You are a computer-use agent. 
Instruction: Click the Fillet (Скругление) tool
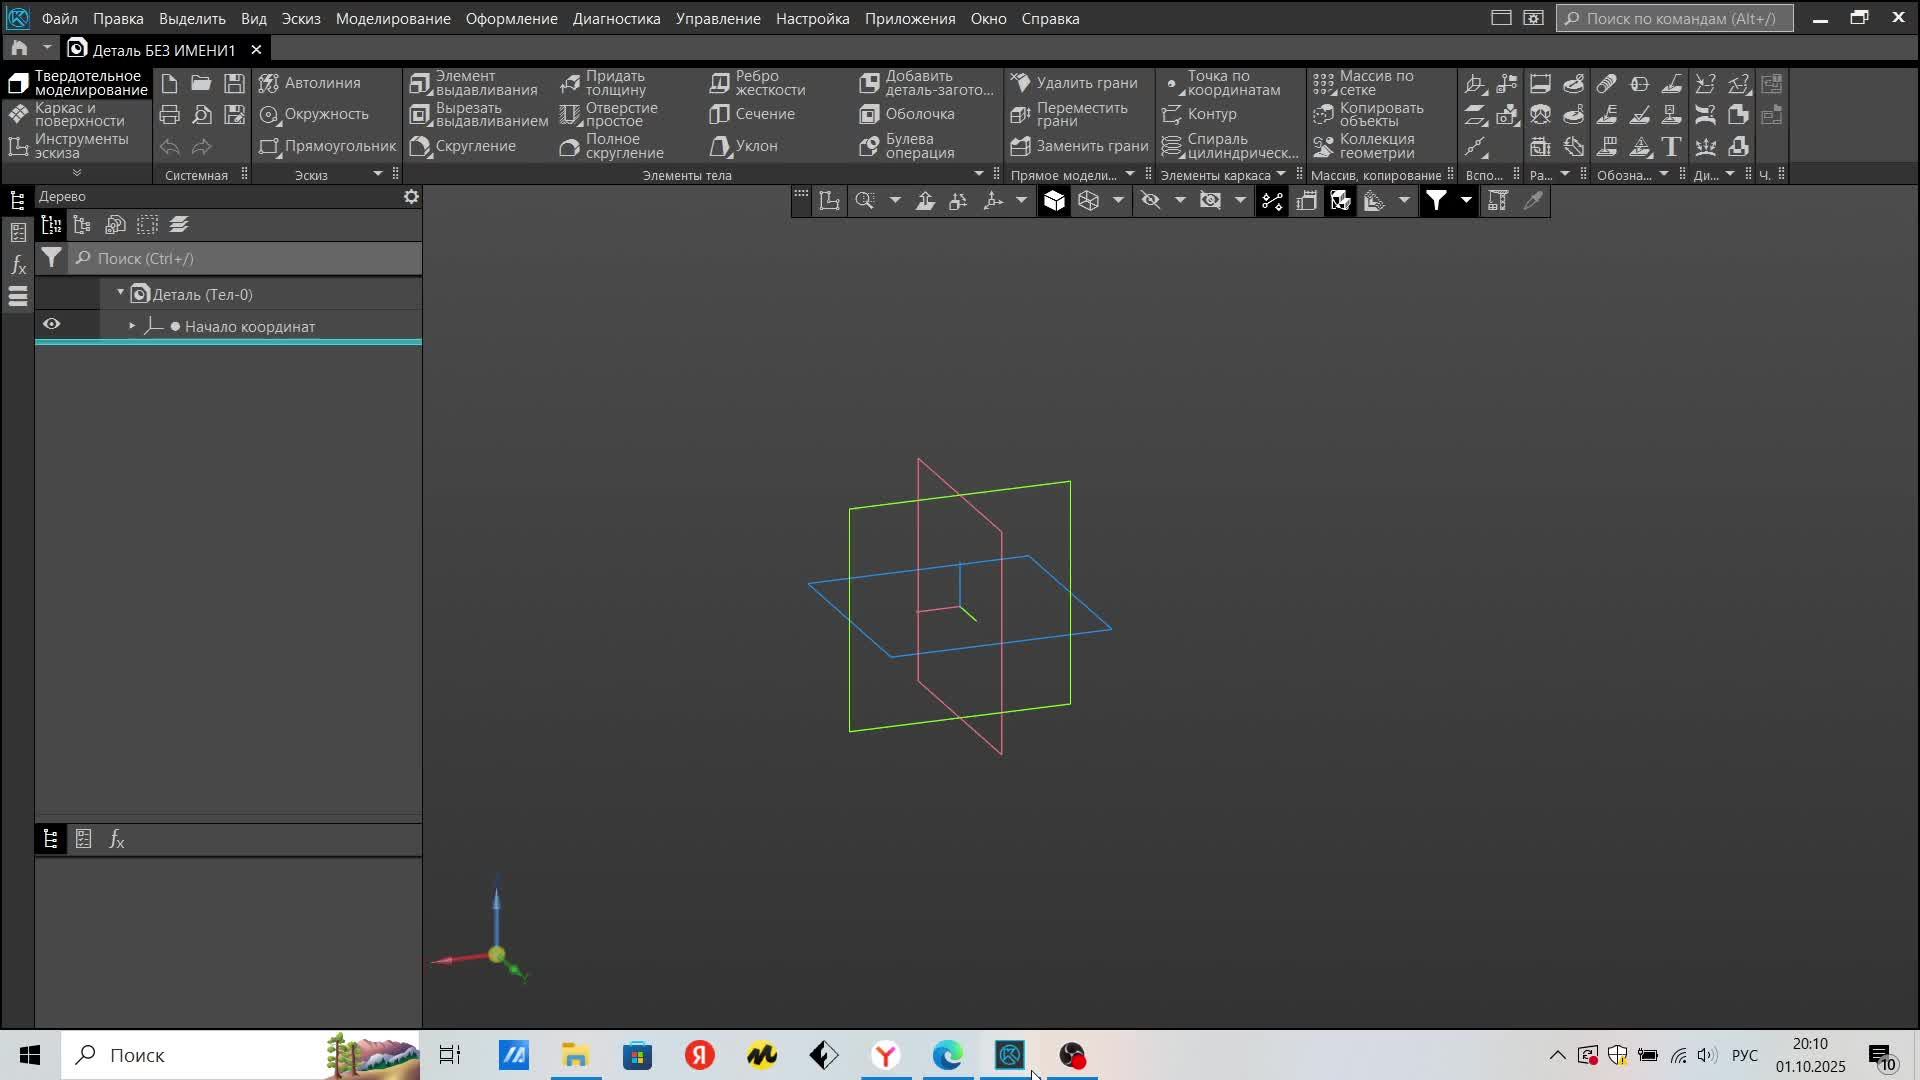pos(464,146)
